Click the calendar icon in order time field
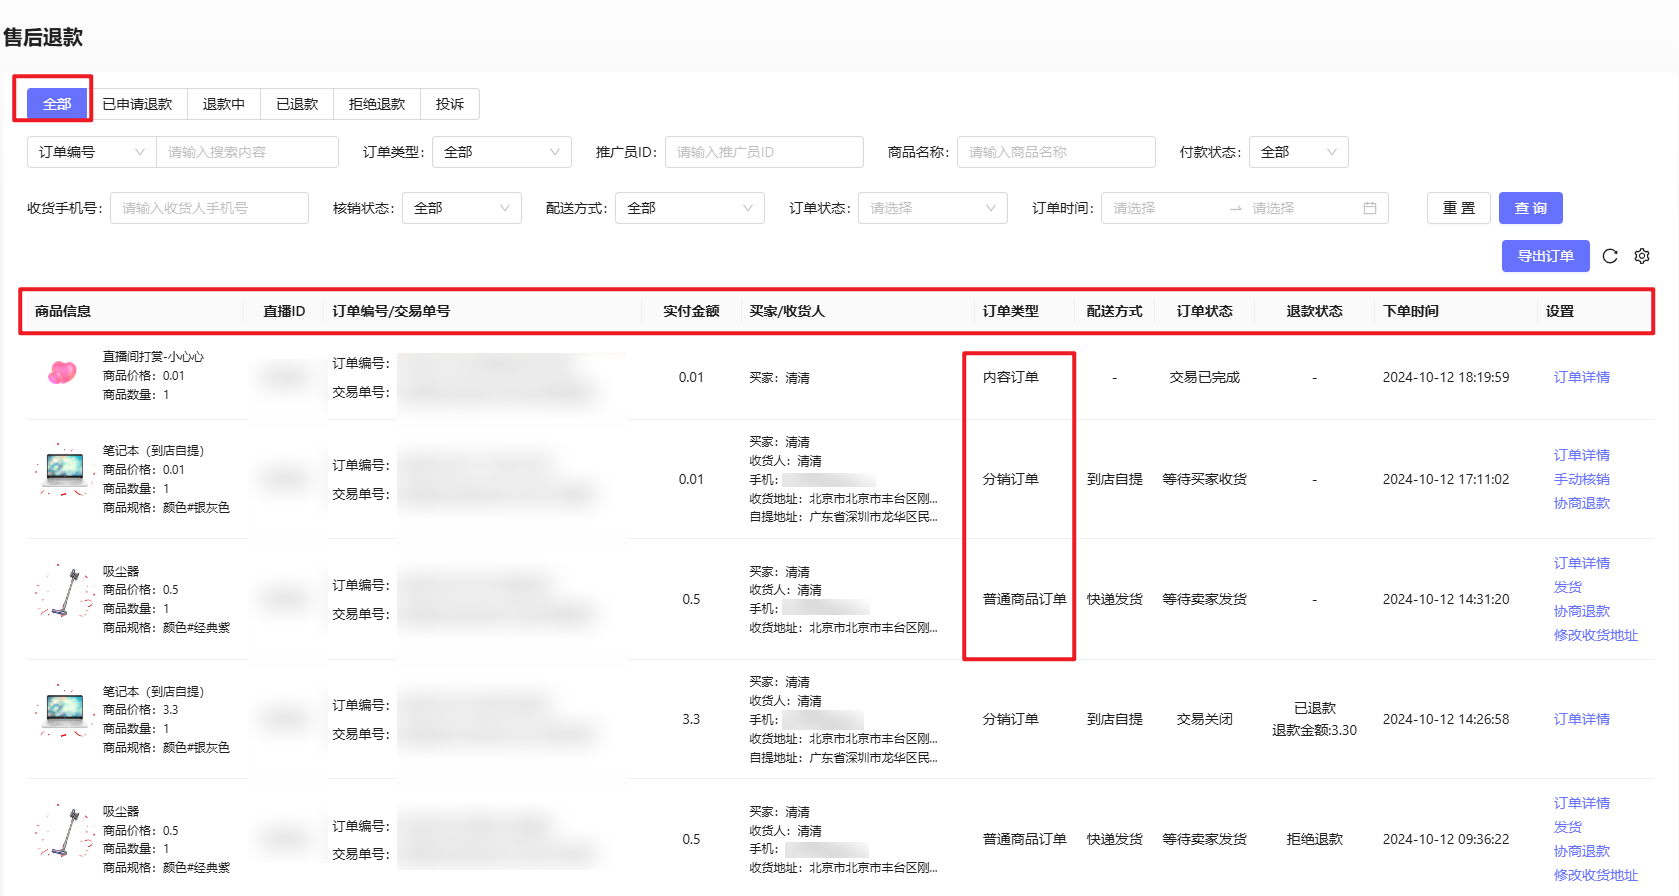This screenshot has height=896, width=1679. (x=1369, y=208)
